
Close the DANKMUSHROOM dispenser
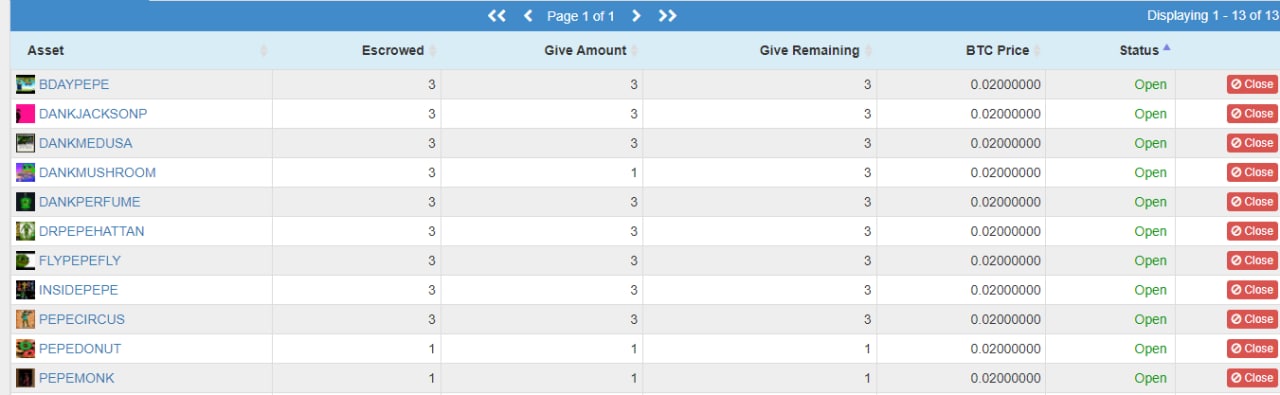click(1252, 173)
